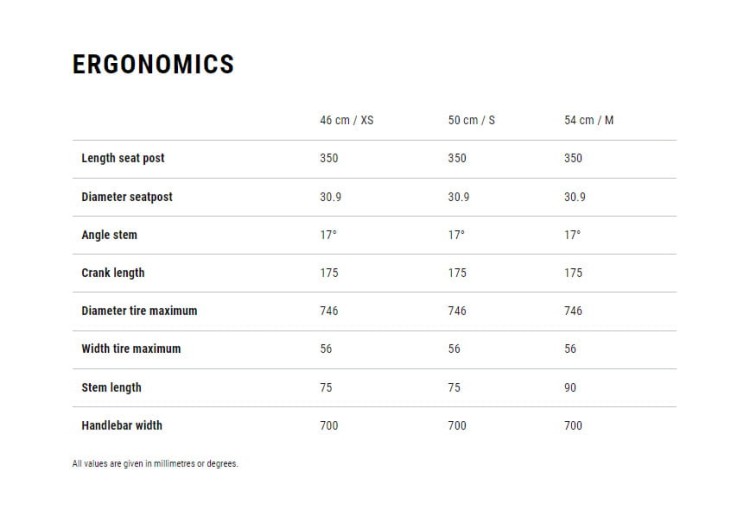Click the ERGONOMICS heading
Screen dimensions: 750x522
pos(153,64)
